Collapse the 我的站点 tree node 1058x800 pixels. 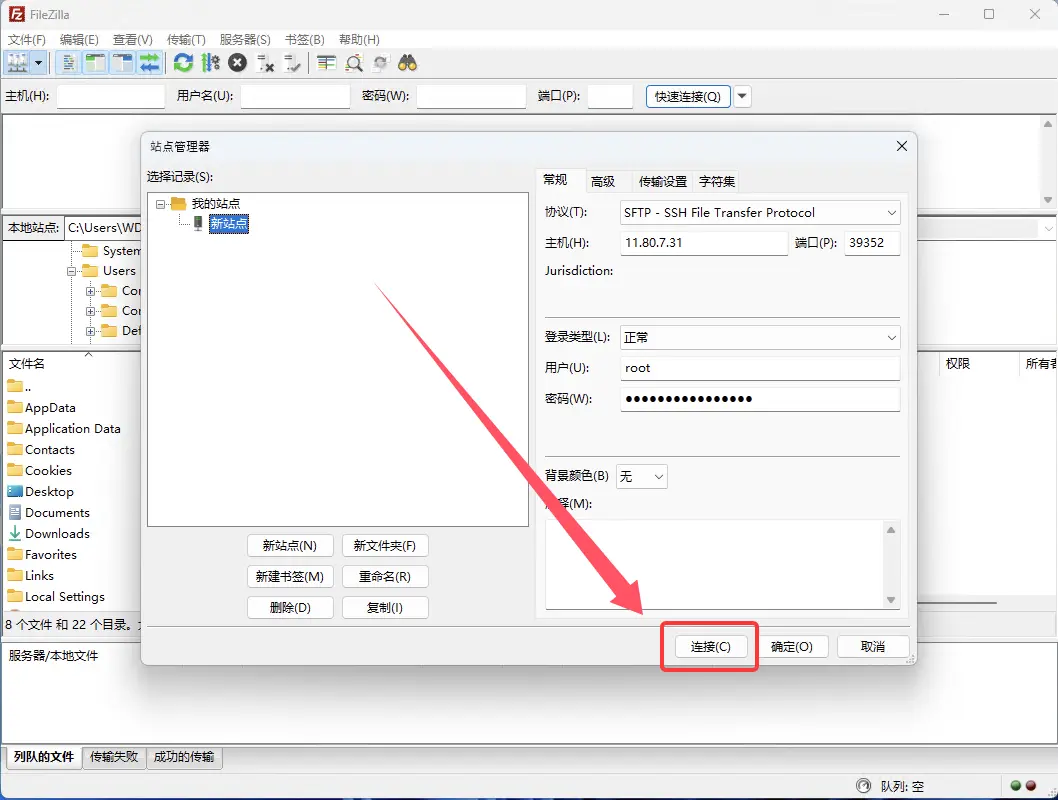(161, 204)
